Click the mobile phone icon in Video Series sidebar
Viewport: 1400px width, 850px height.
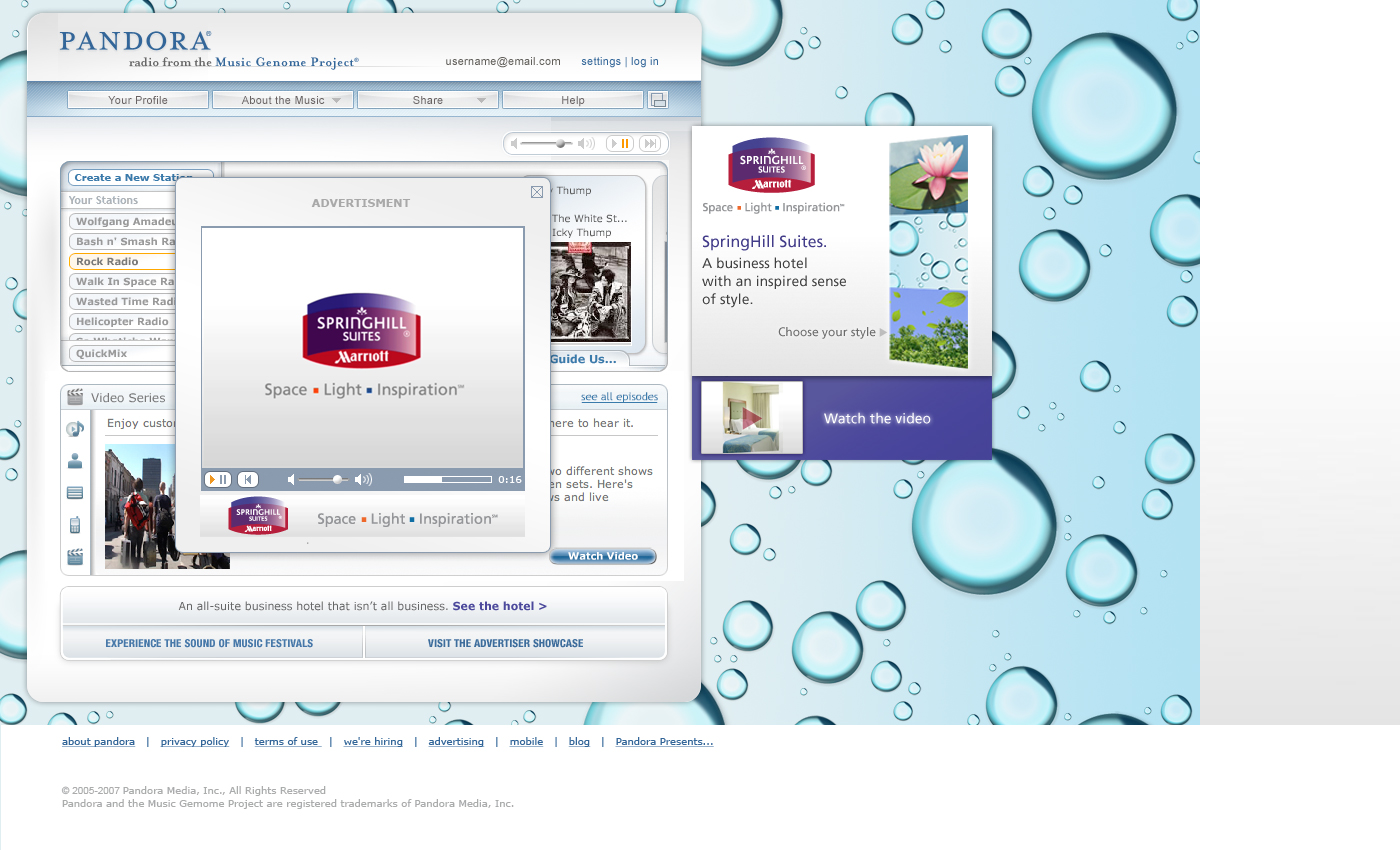[x=75, y=525]
